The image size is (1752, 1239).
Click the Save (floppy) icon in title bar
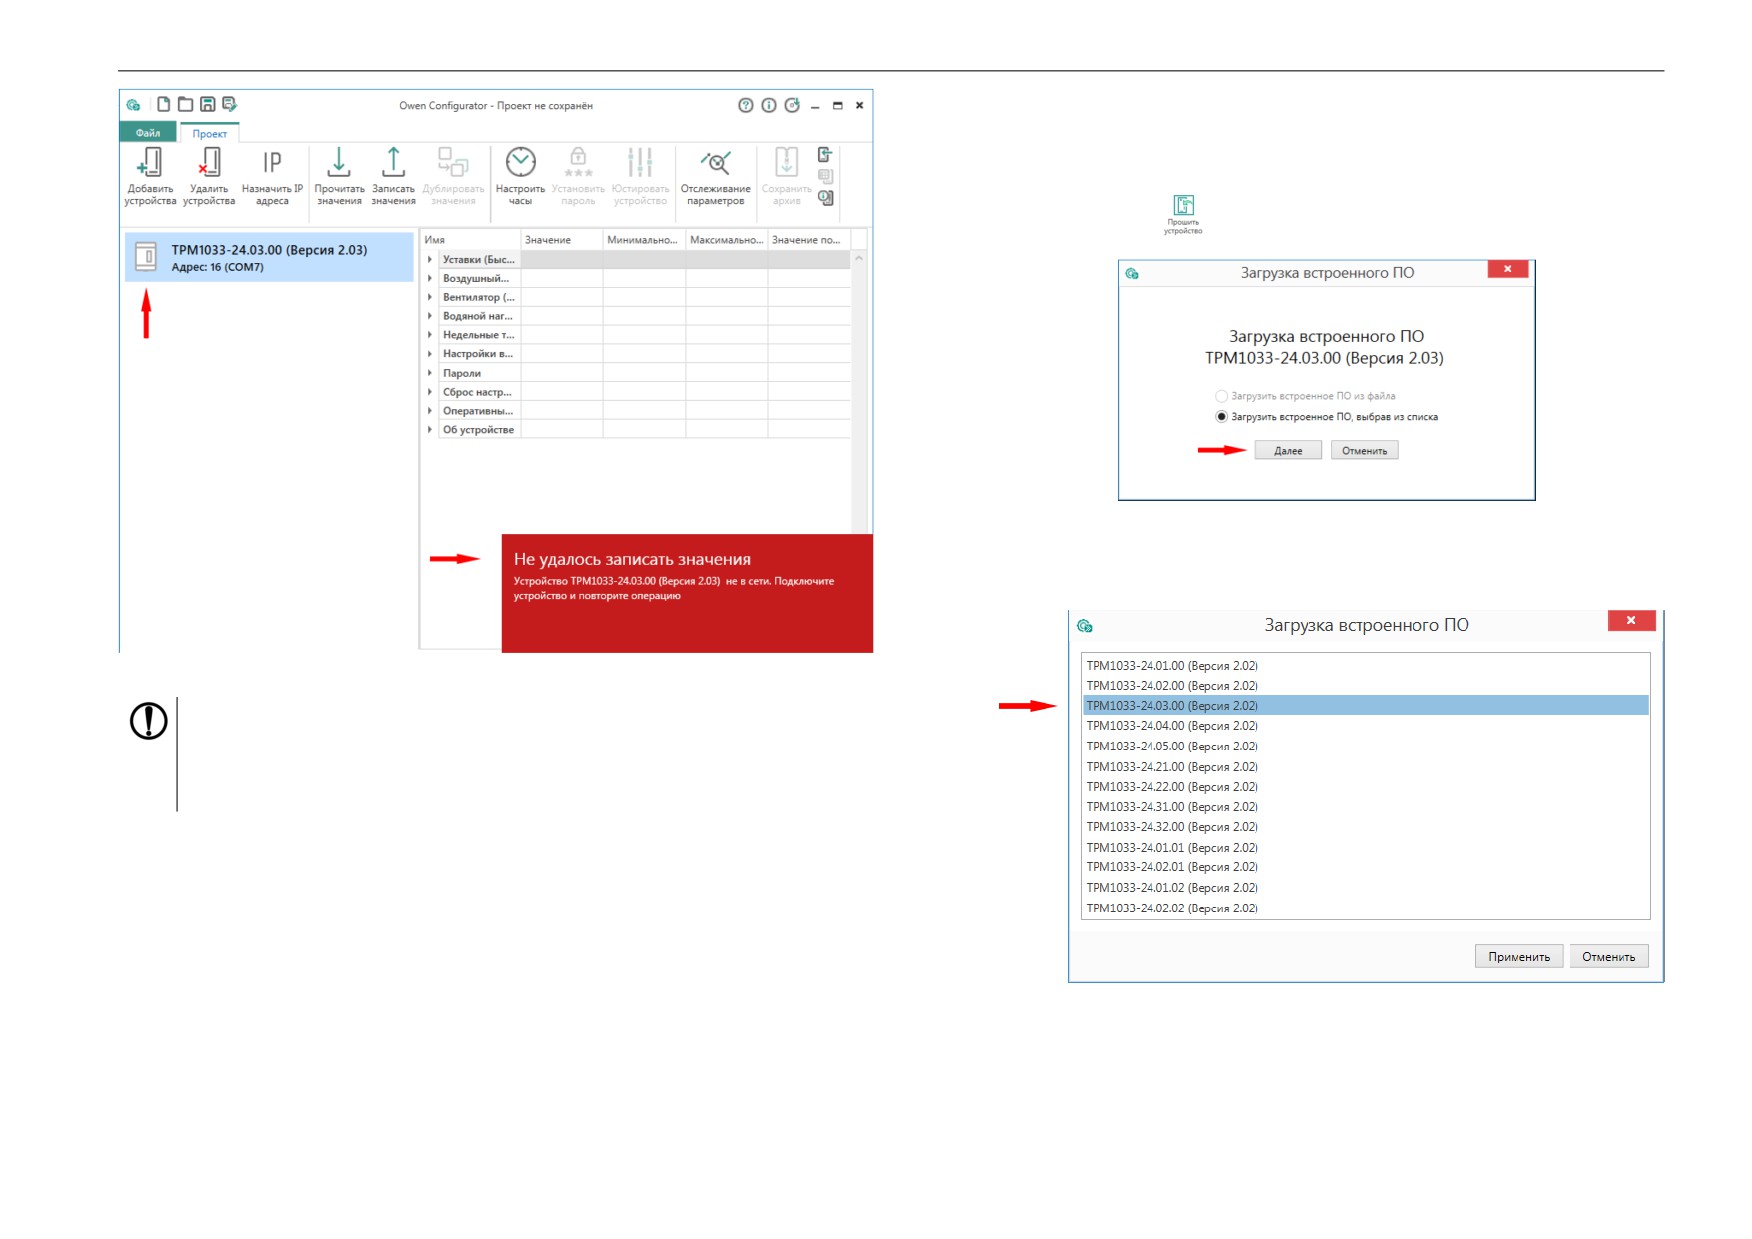tap(208, 104)
